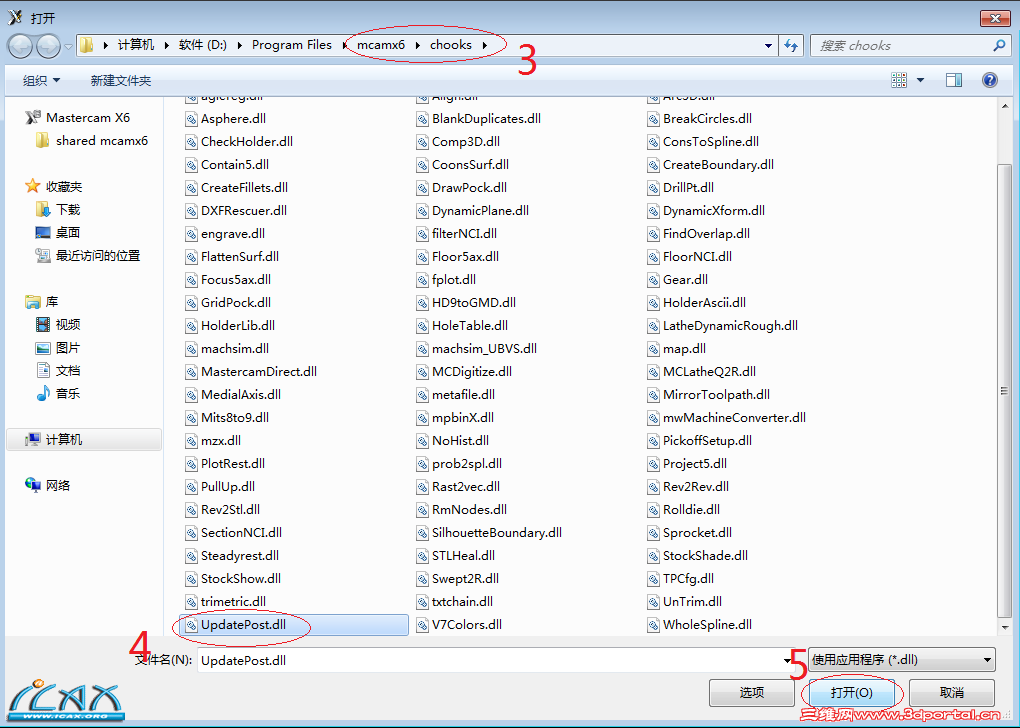
Task: Click the help question mark icon
Action: pyautogui.click(x=989, y=80)
